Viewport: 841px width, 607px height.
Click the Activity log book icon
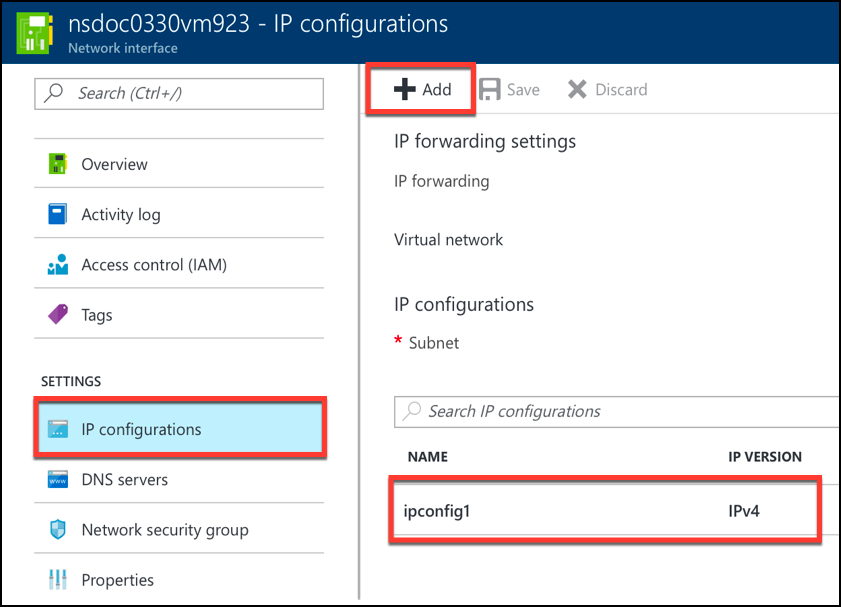coord(57,213)
